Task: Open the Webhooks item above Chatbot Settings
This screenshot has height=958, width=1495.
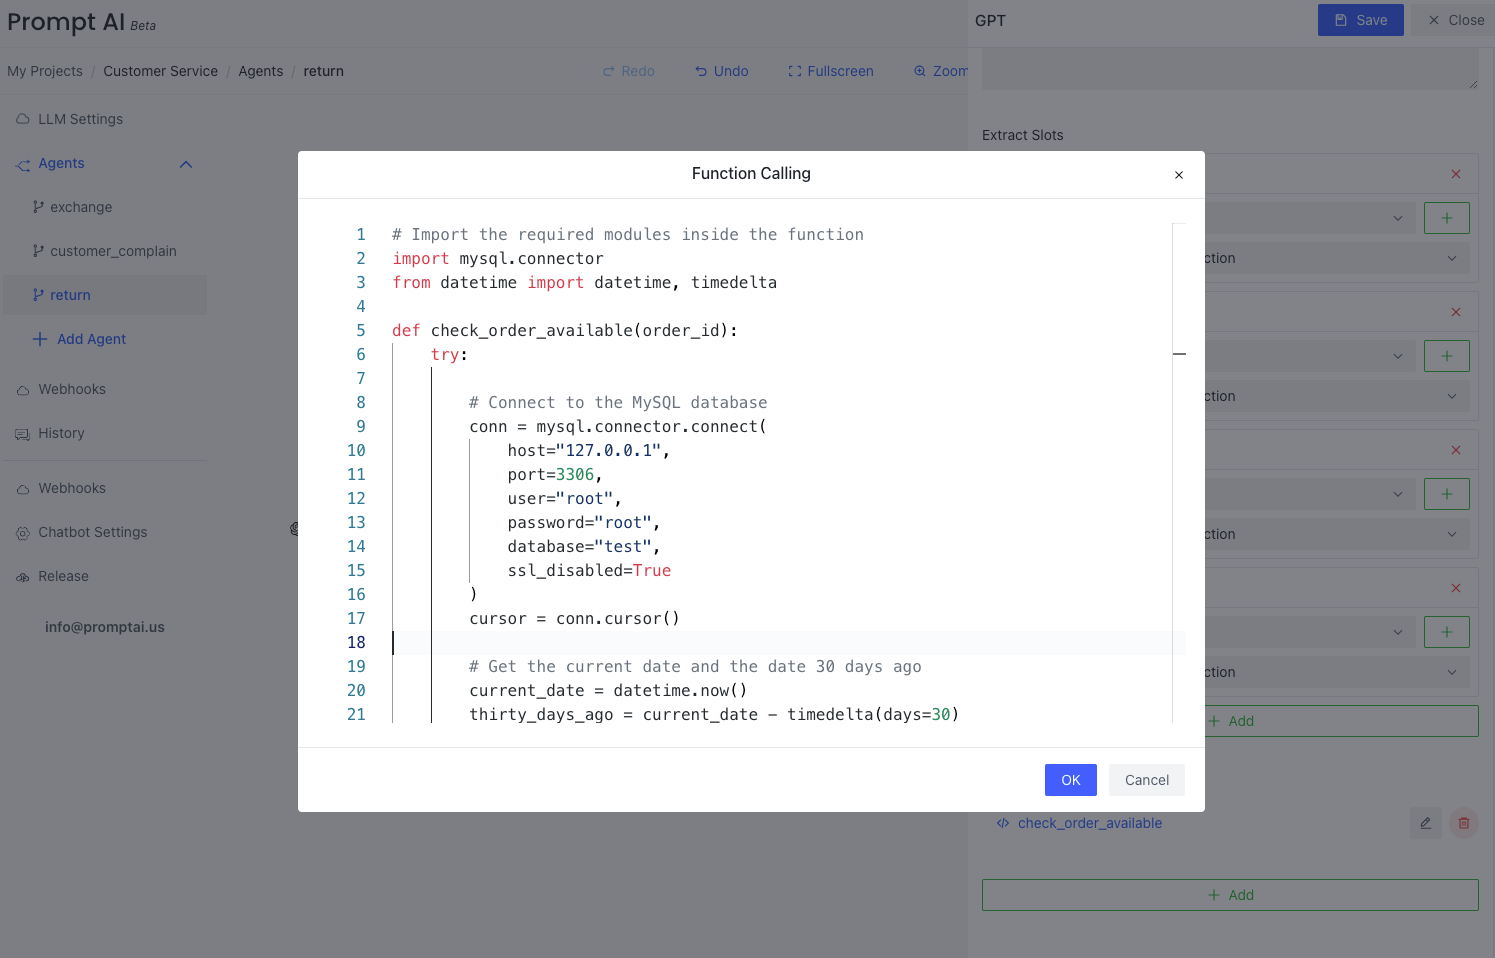Action: click(72, 488)
